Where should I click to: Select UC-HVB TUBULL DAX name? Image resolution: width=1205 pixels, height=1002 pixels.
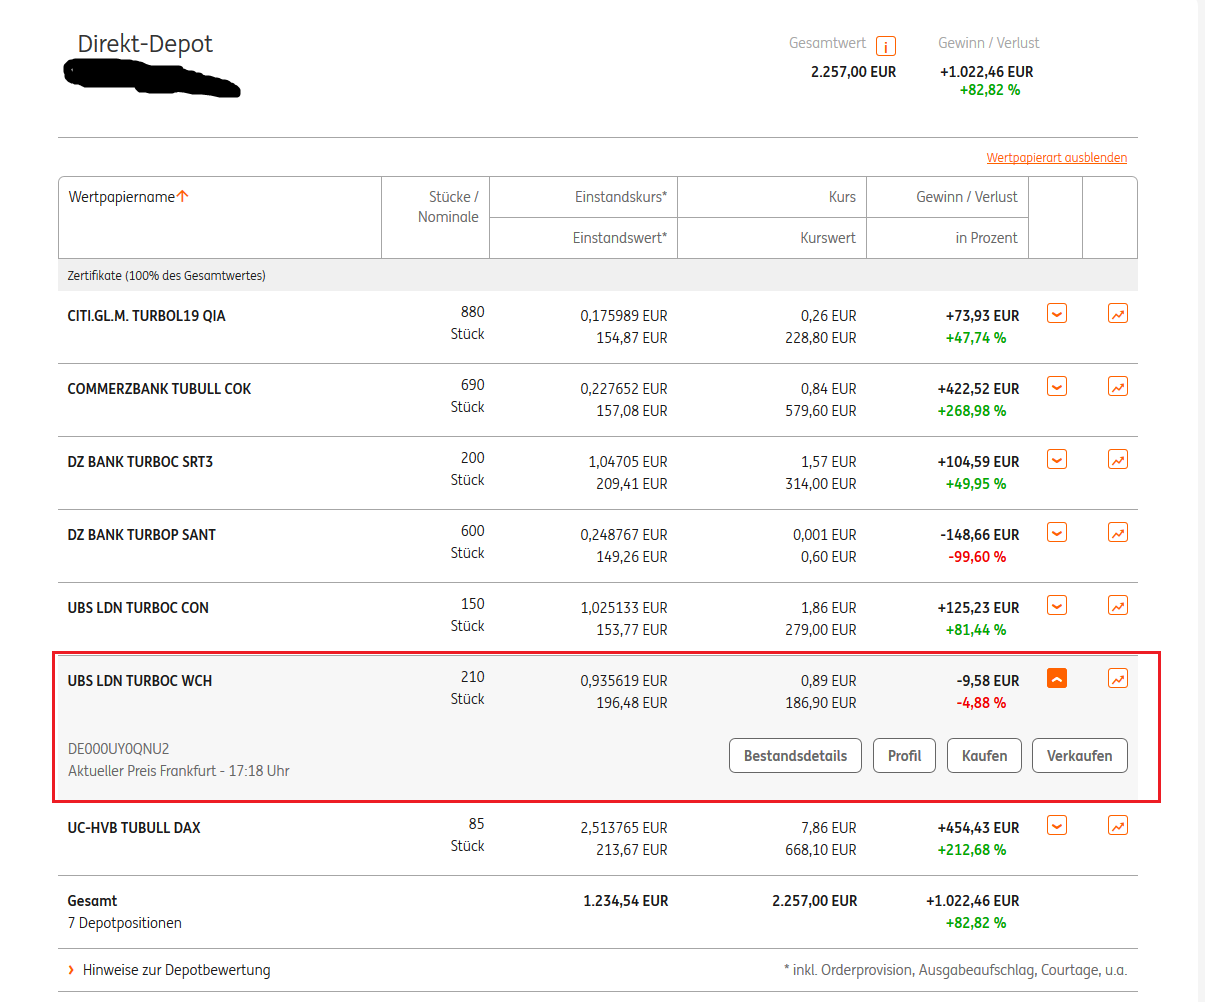[134, 828]
